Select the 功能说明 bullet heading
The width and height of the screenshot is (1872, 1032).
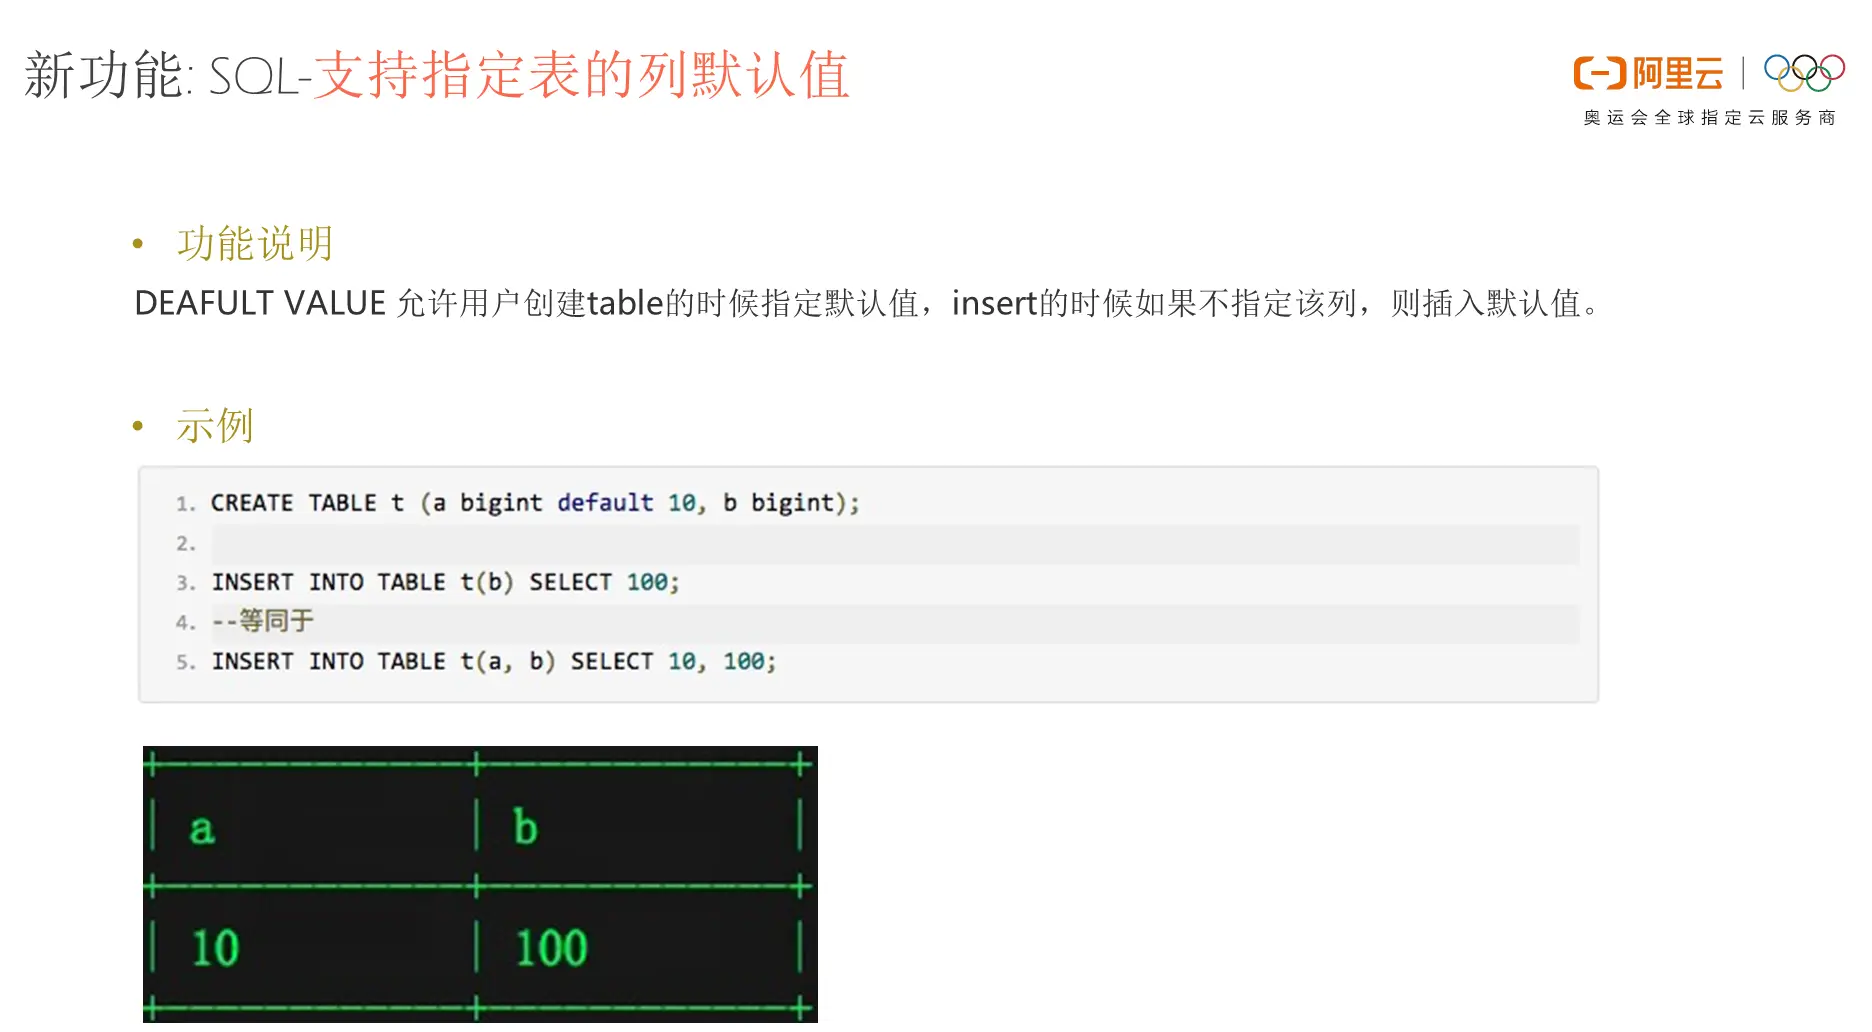(255, 244)
